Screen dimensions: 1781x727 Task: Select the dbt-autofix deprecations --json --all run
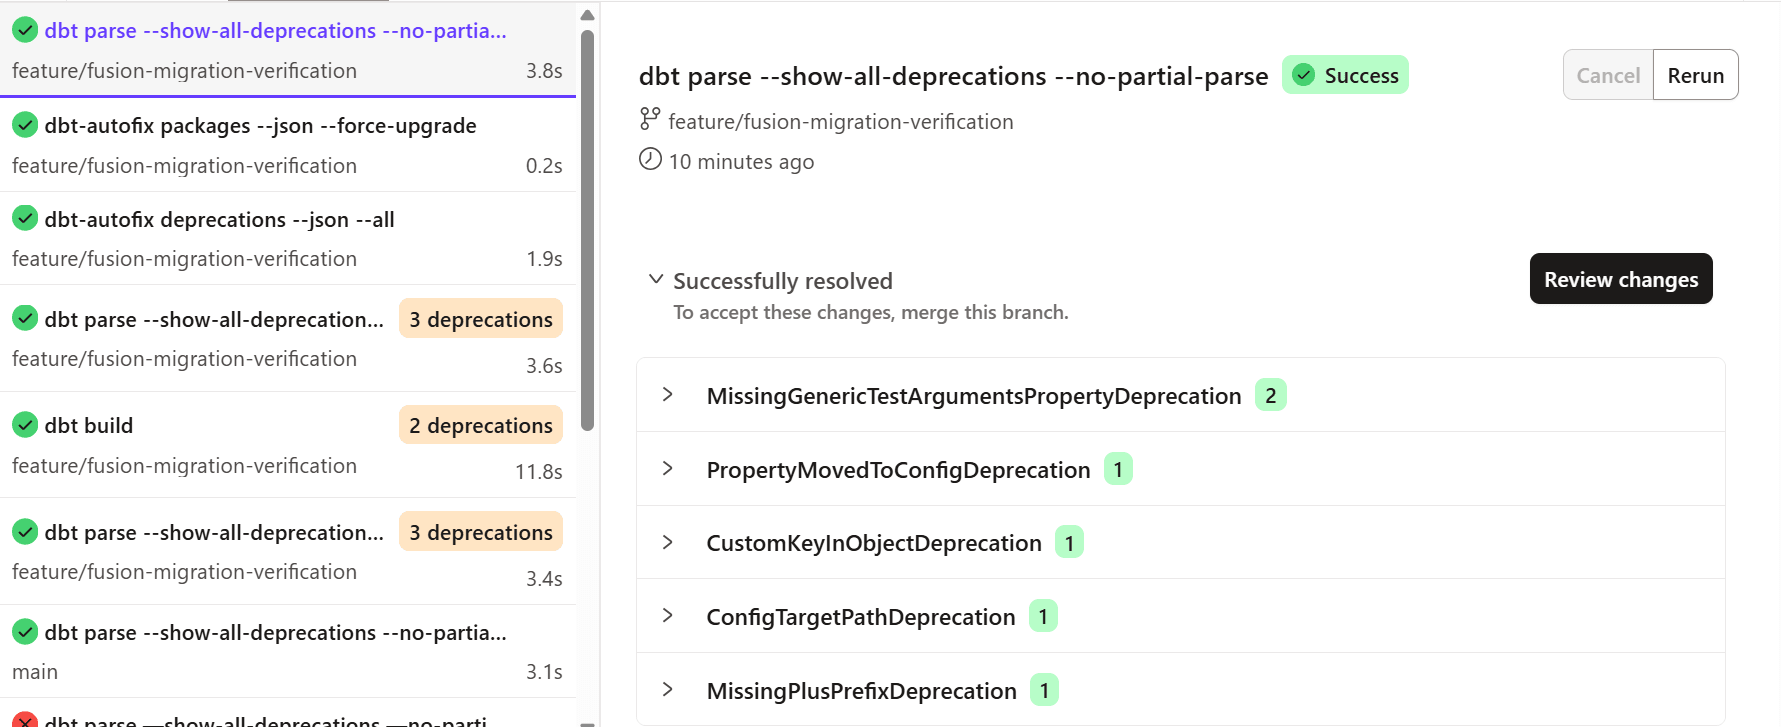288,238
